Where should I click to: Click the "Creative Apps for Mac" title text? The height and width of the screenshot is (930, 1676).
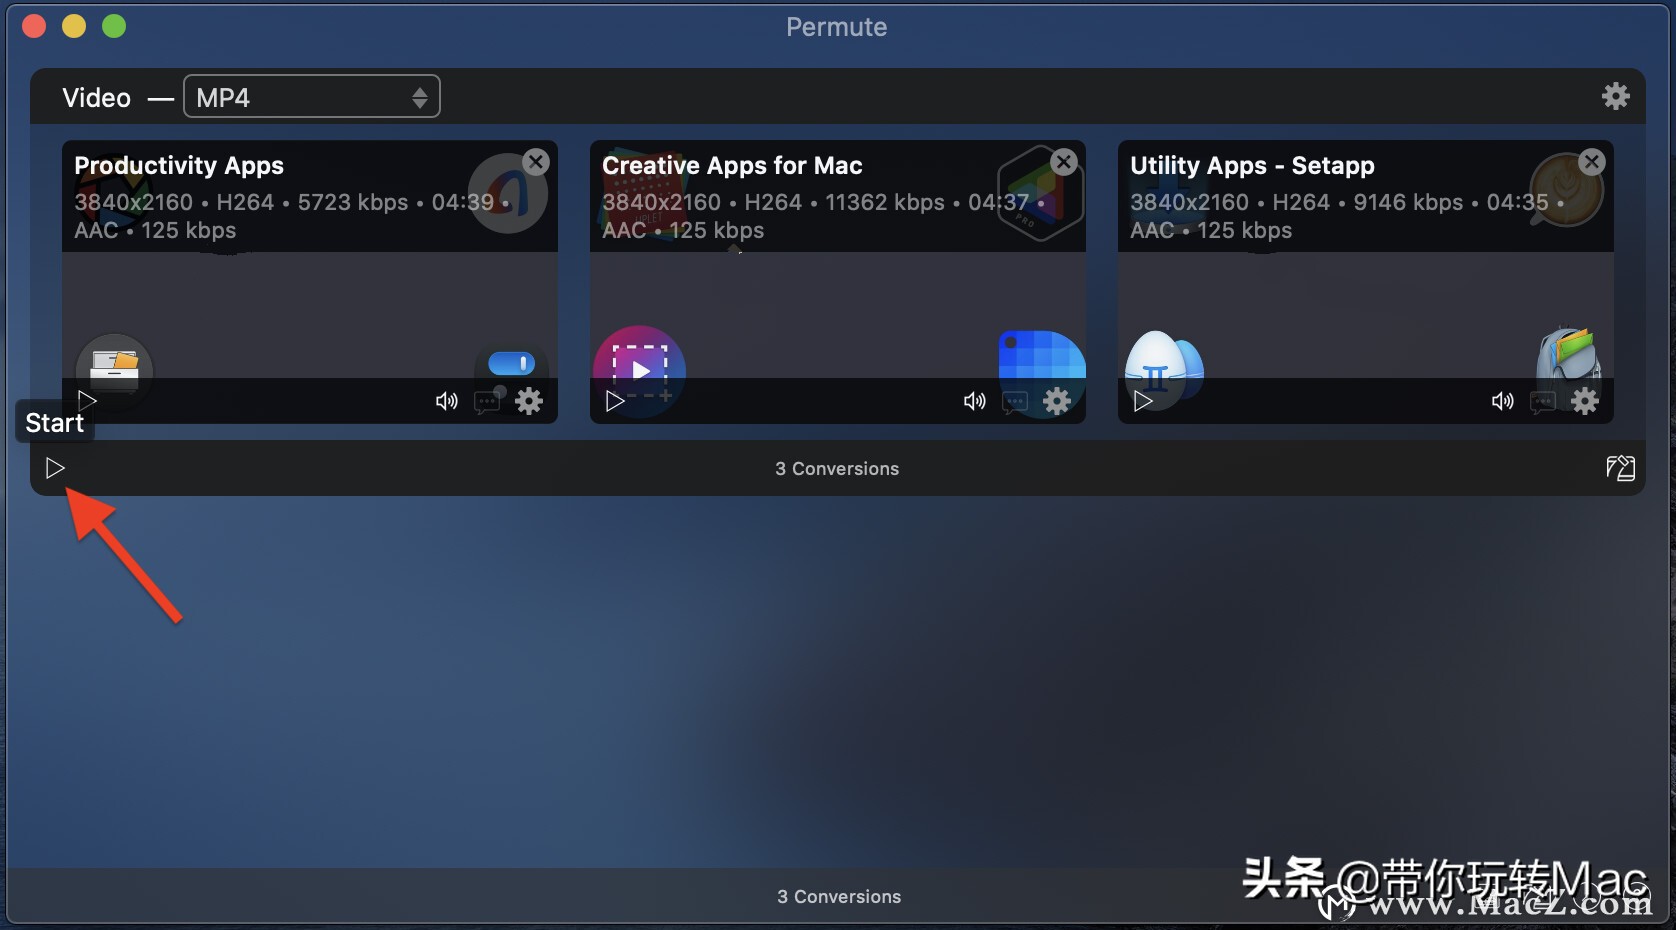click(x=732, y=166)
